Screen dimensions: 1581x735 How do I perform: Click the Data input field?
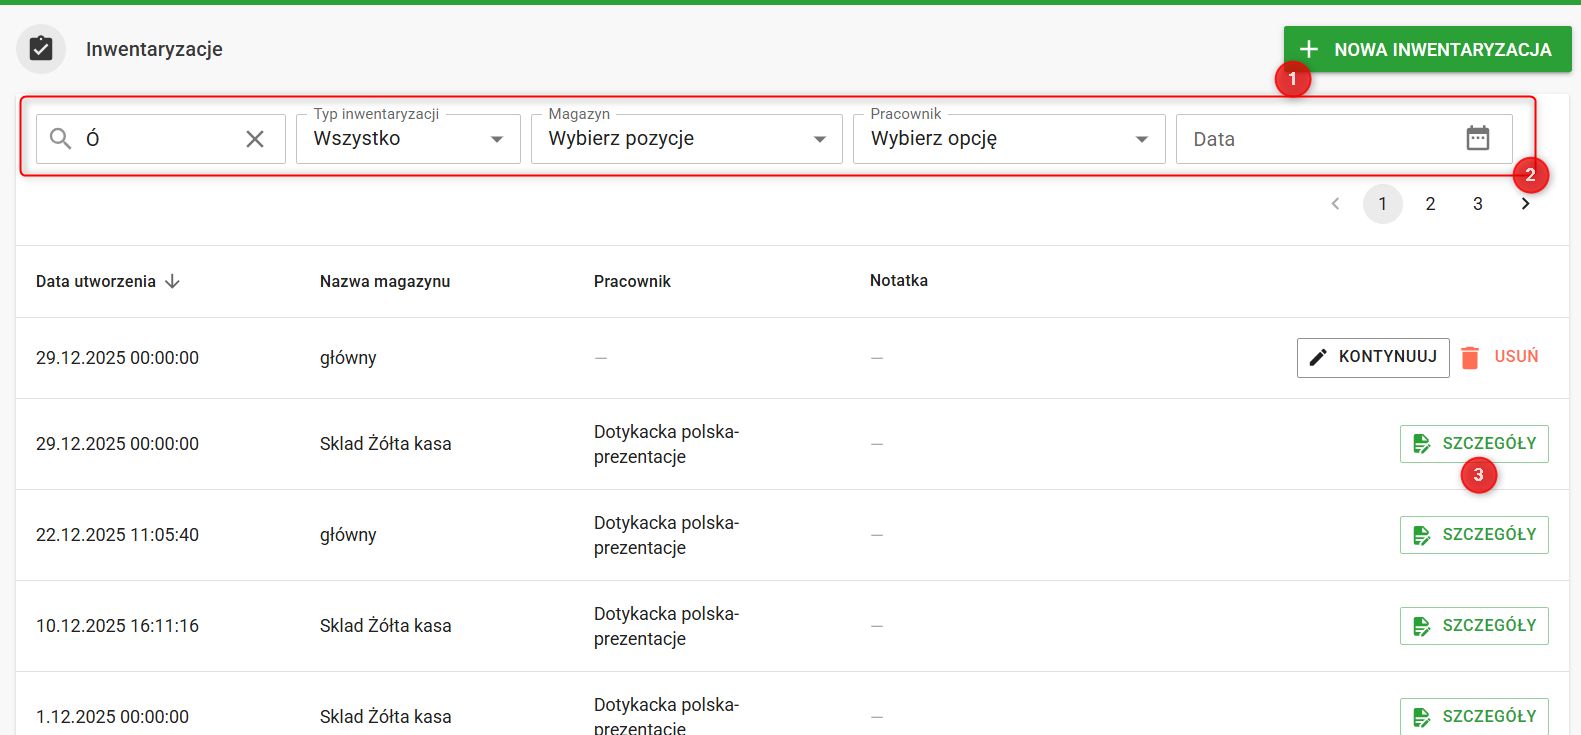click(x=1315, y=139)
